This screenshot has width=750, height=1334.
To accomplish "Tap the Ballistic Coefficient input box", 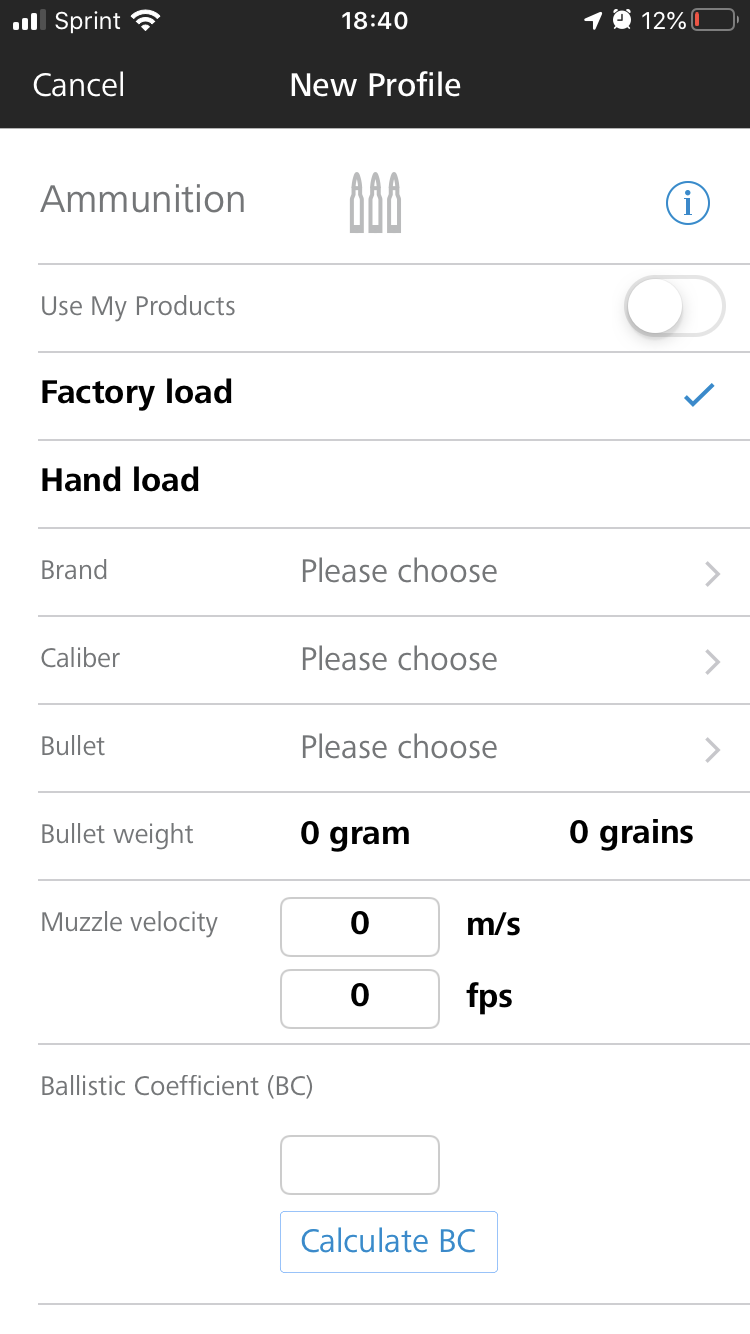I will 360,1165.
